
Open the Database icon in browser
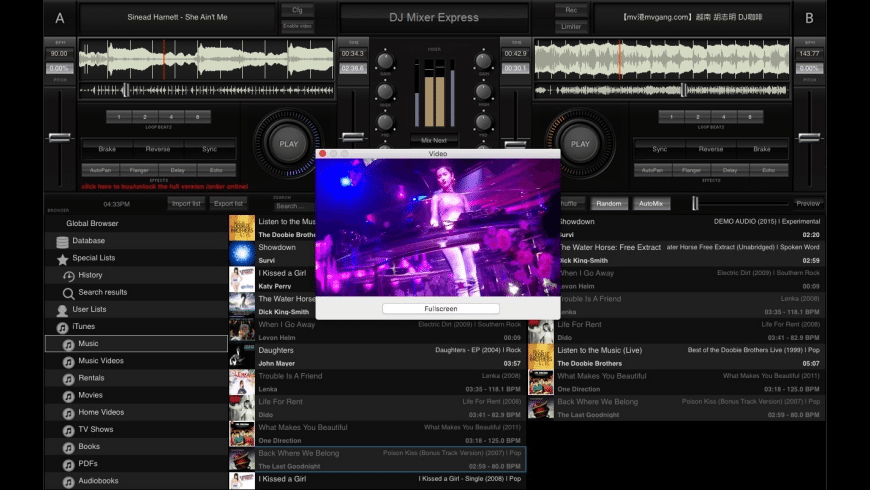point(62,241)
